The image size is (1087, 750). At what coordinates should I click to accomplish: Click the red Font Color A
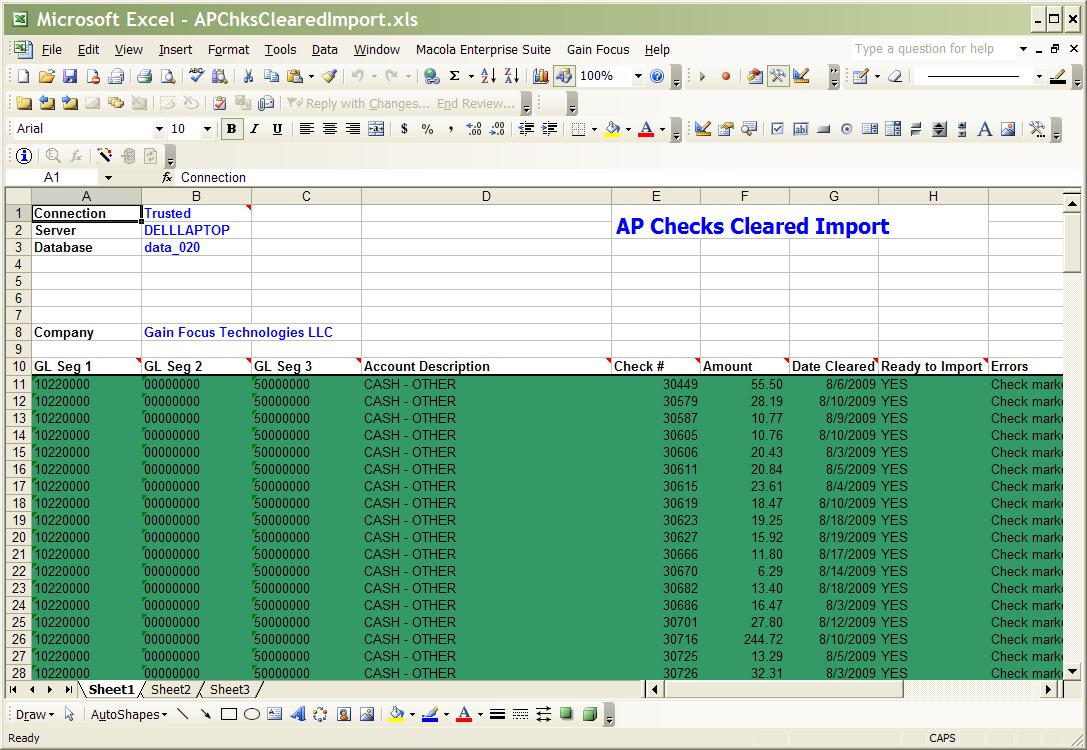pos(646,129)
